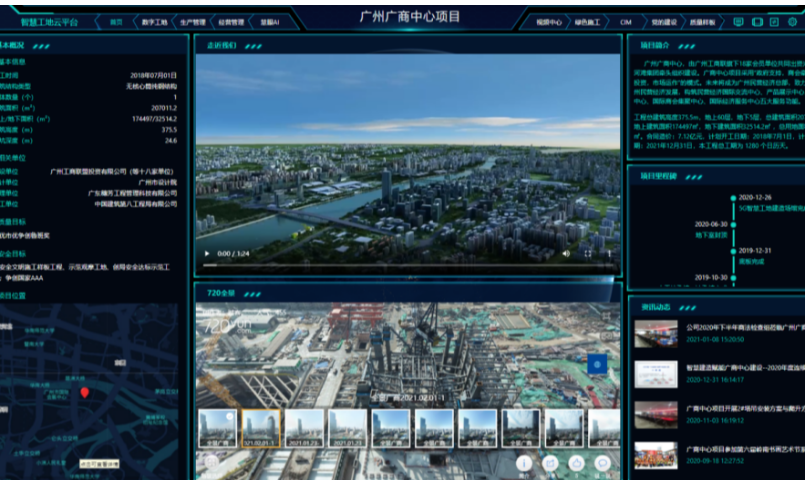Screen dimensions: 805x480
Task: Open the 生产管理 navigation tab
Action: tap(192, 21)
